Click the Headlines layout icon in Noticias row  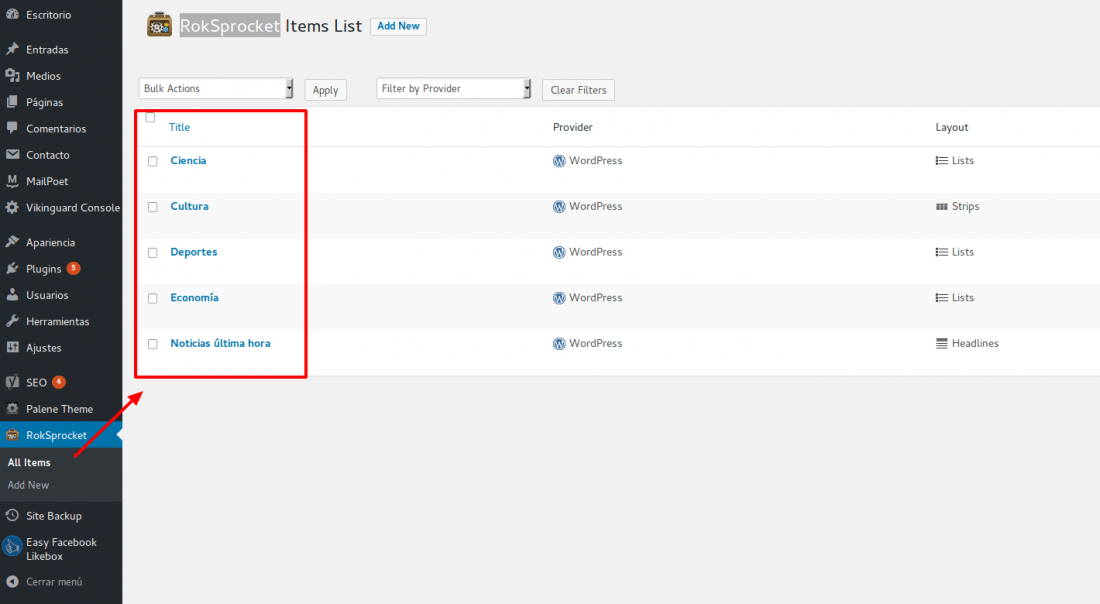[941, 343]
